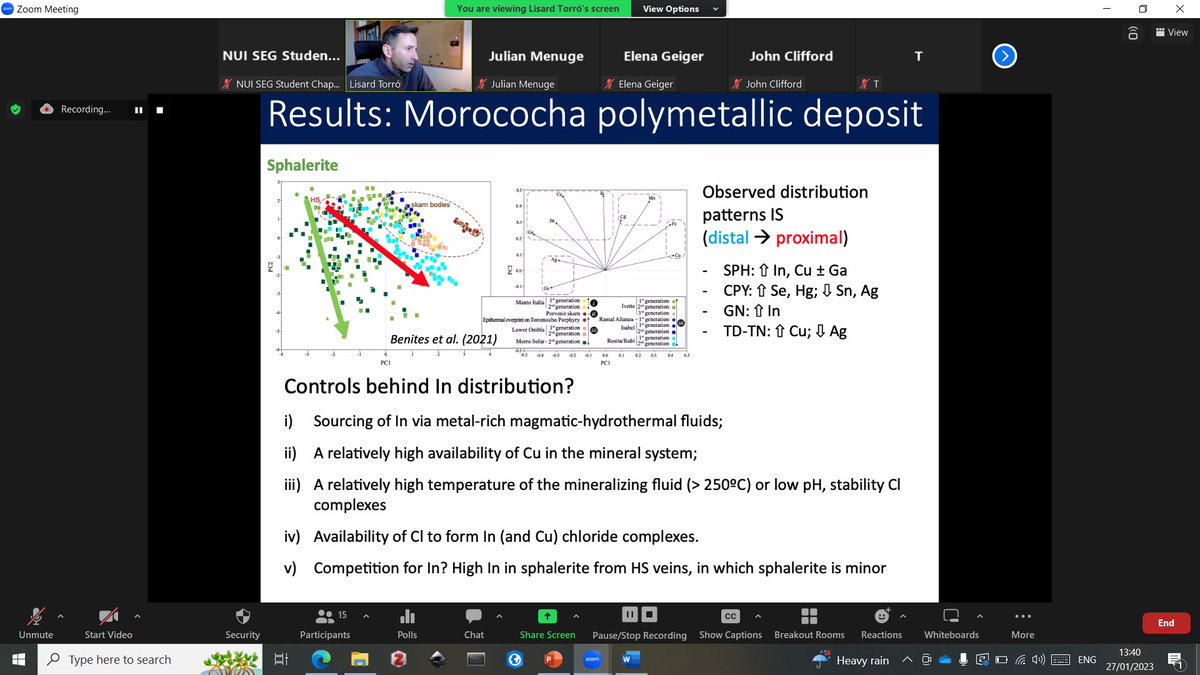Open the Windows Start menu
The height and width of the screenshot is (675, 1200).
17,660
